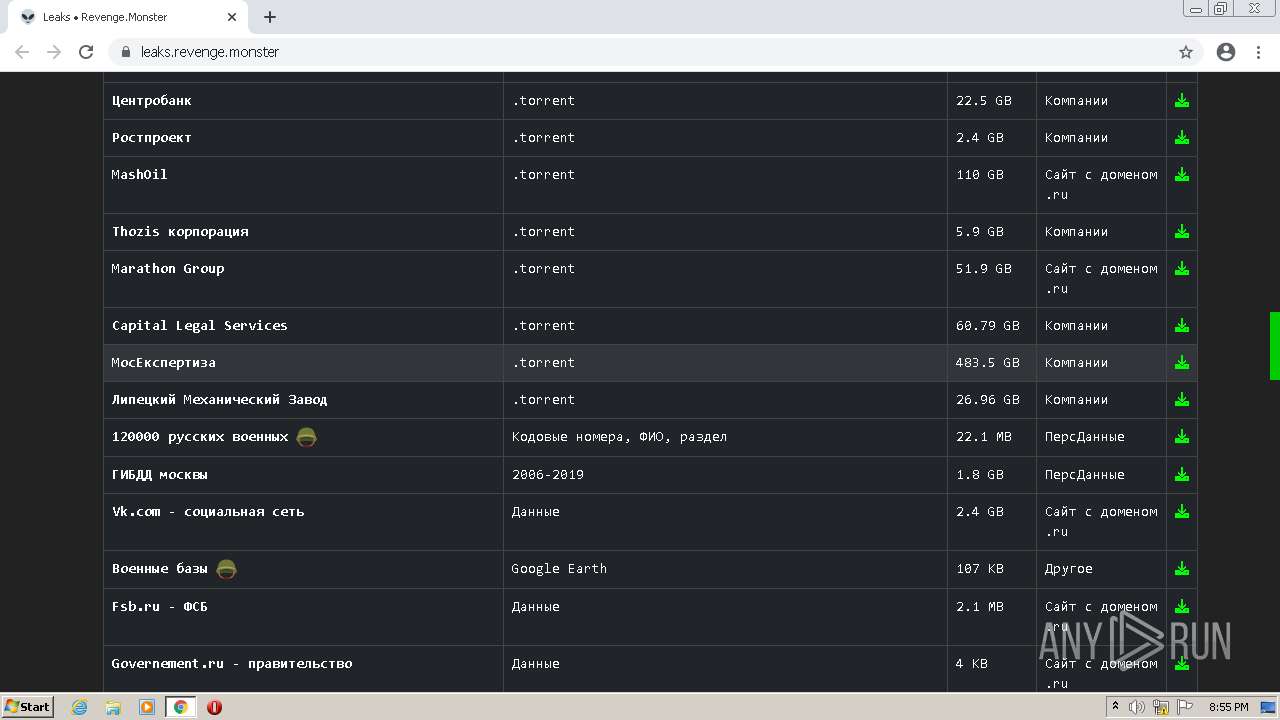Select the Центробанк name cell
Viewport: 1280px width, 720px height.
(303, 101)
